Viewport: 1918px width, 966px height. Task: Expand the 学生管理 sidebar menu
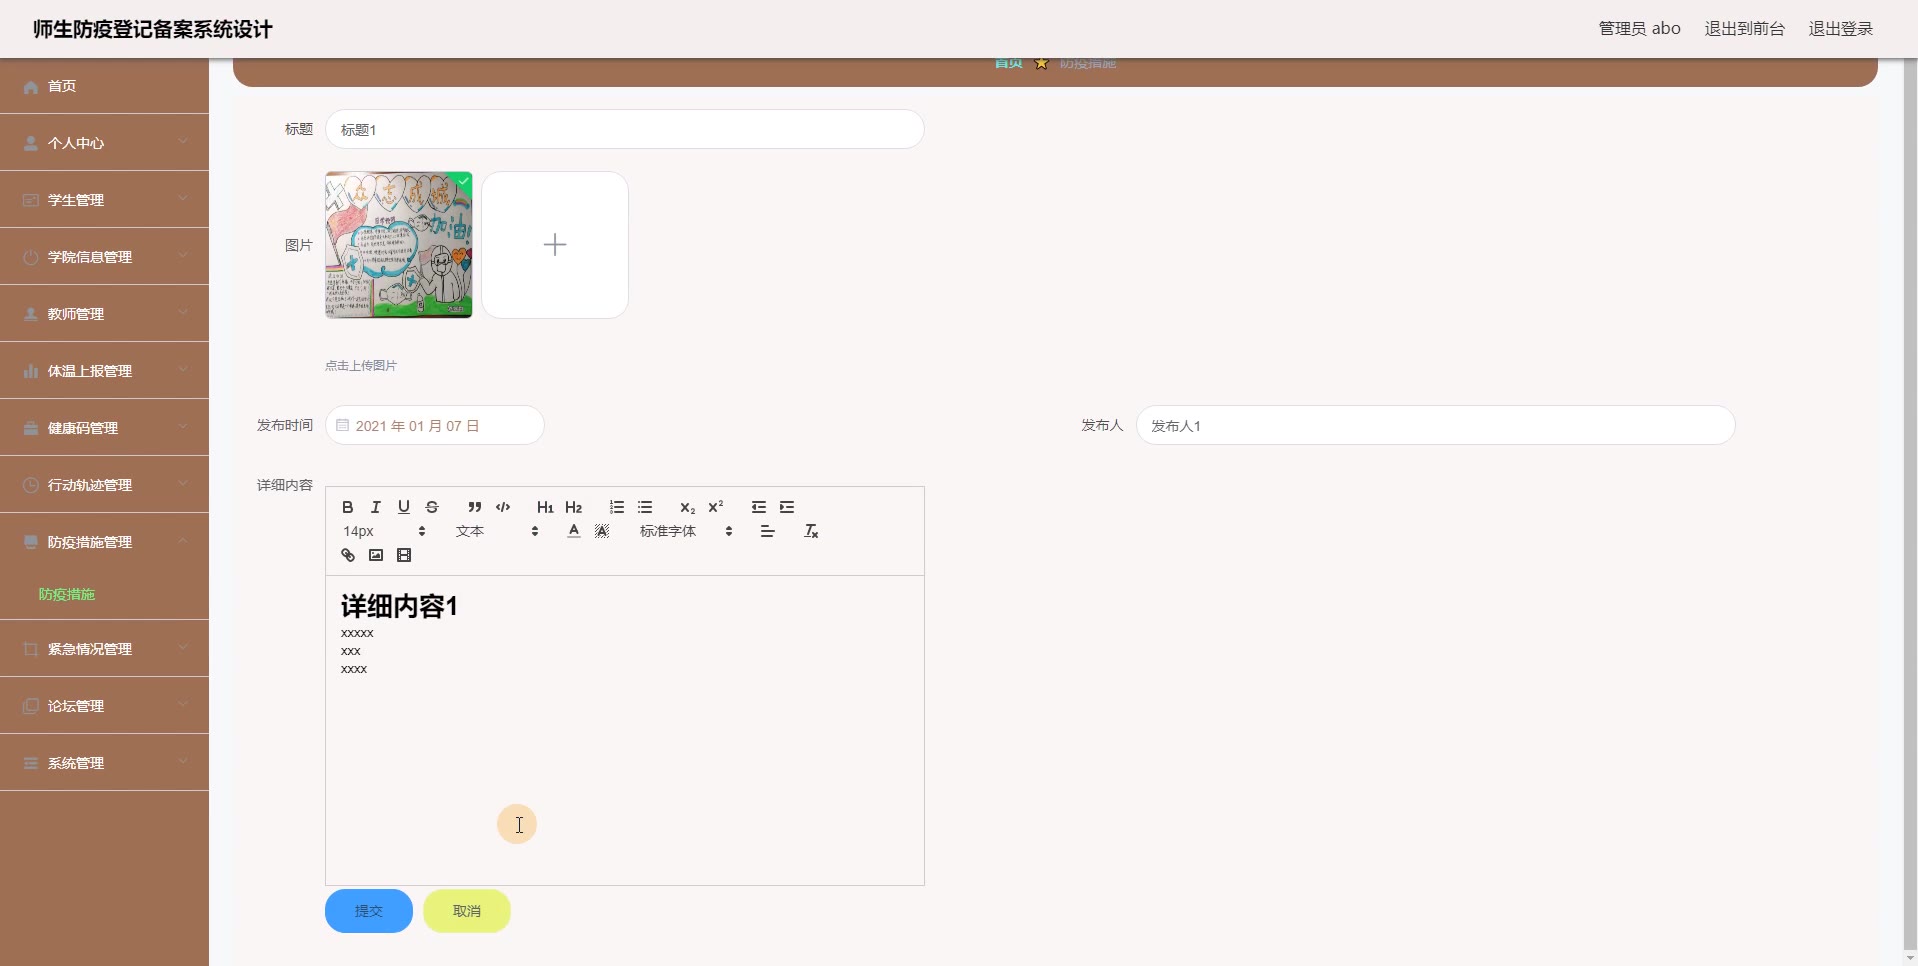104,200
